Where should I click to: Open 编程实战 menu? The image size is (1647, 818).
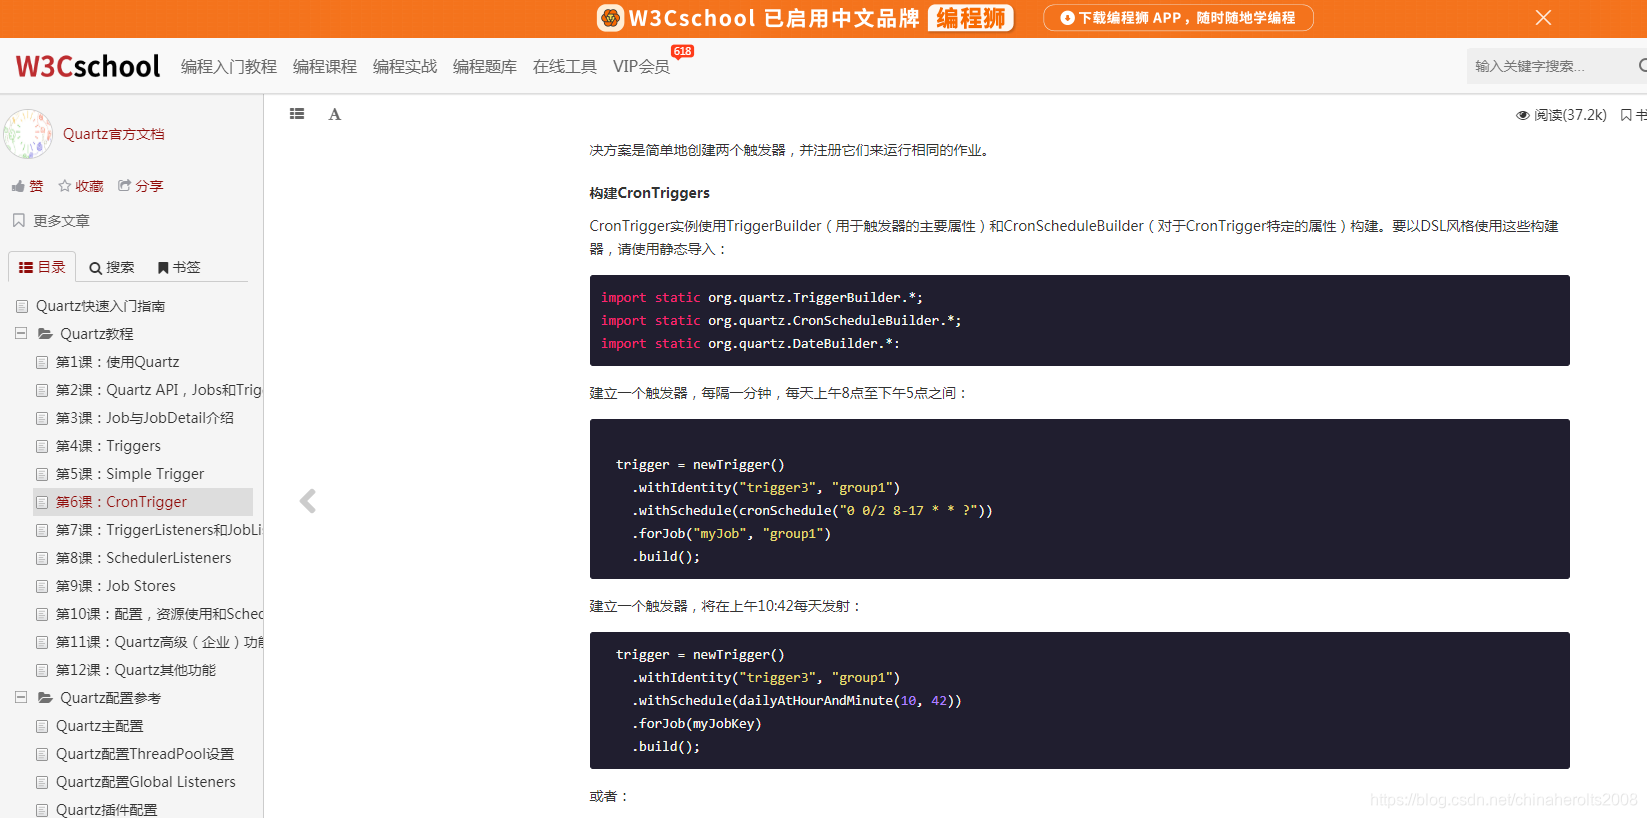click(405, 66)
